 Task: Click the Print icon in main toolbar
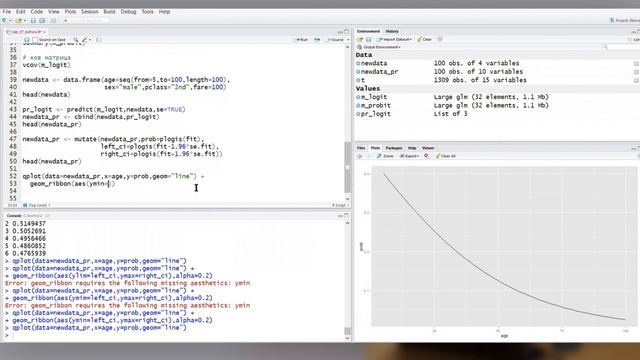point(53,20)
